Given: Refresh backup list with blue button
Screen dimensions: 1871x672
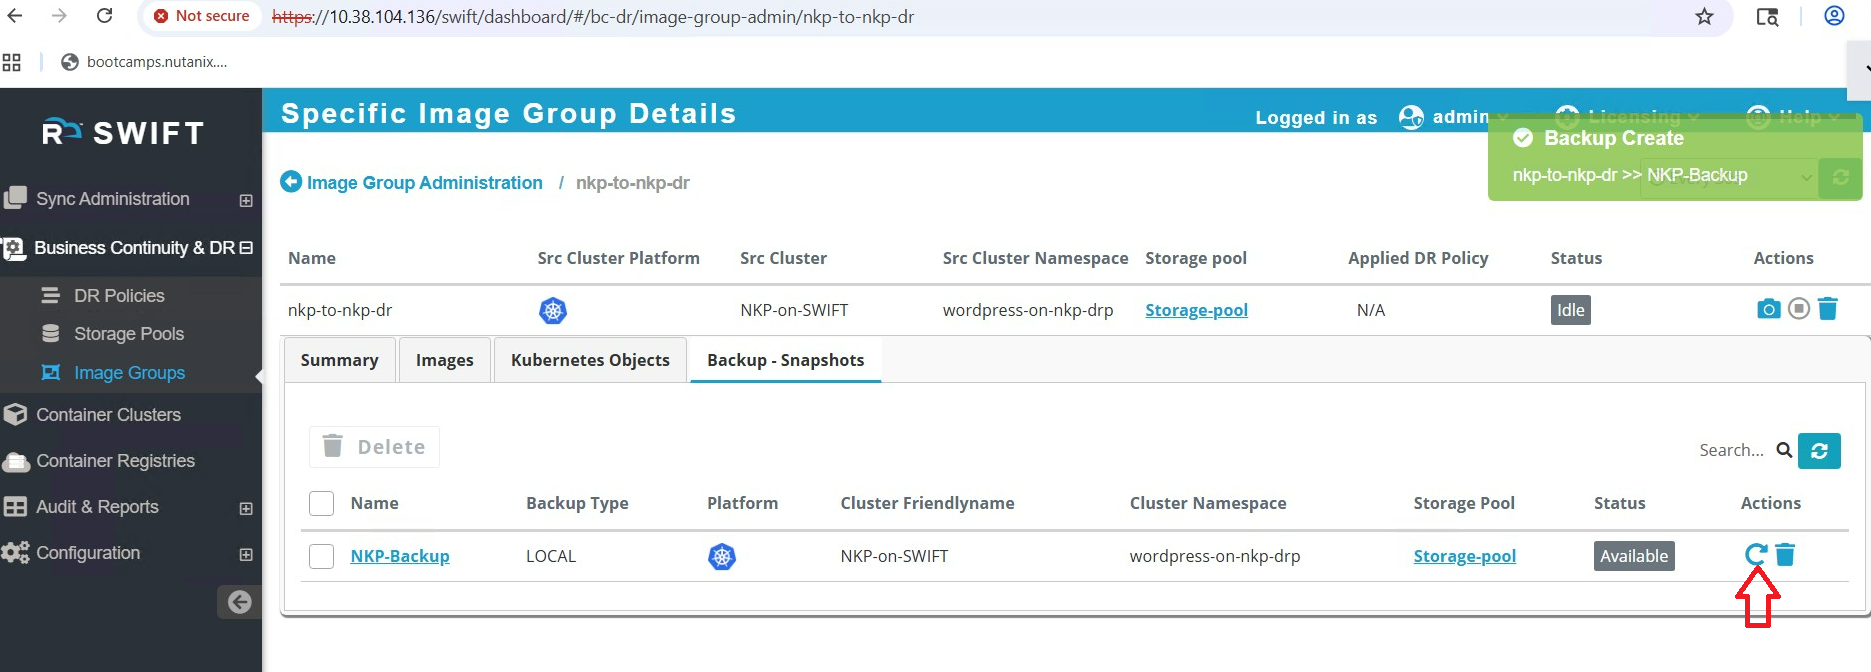Looking at the screenshot, I should 1819,451.
